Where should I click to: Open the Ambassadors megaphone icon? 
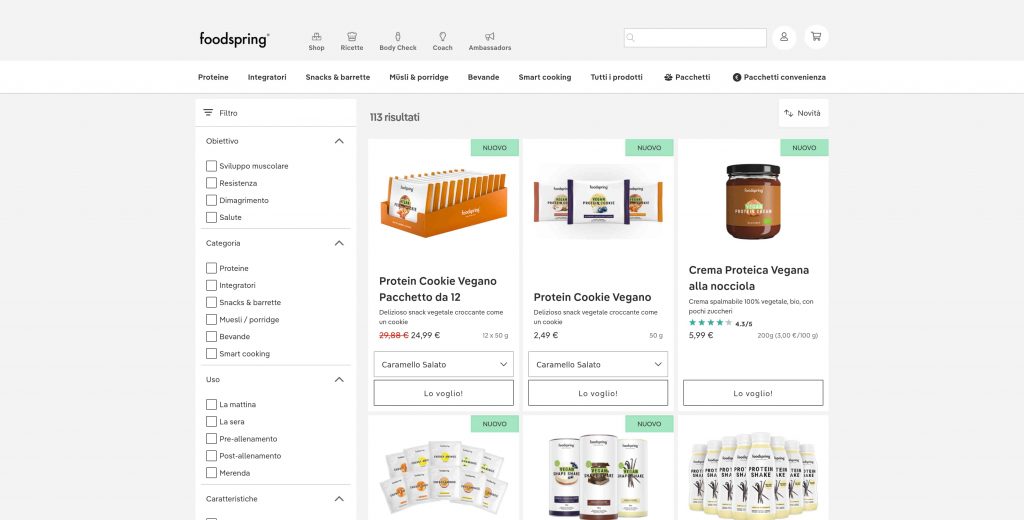490,37
